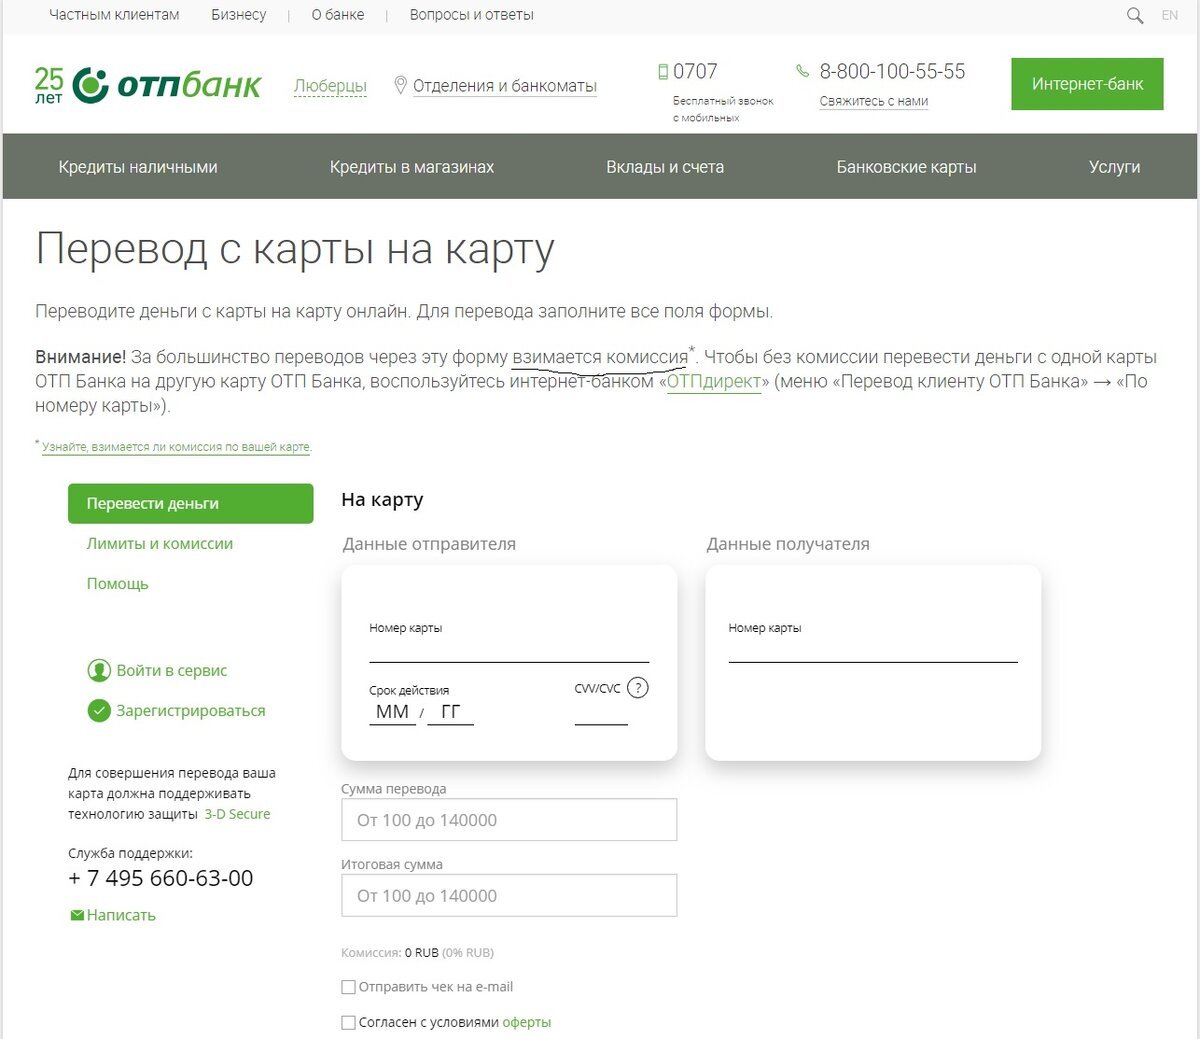Open the ОТПдирект link

point(714,382)
